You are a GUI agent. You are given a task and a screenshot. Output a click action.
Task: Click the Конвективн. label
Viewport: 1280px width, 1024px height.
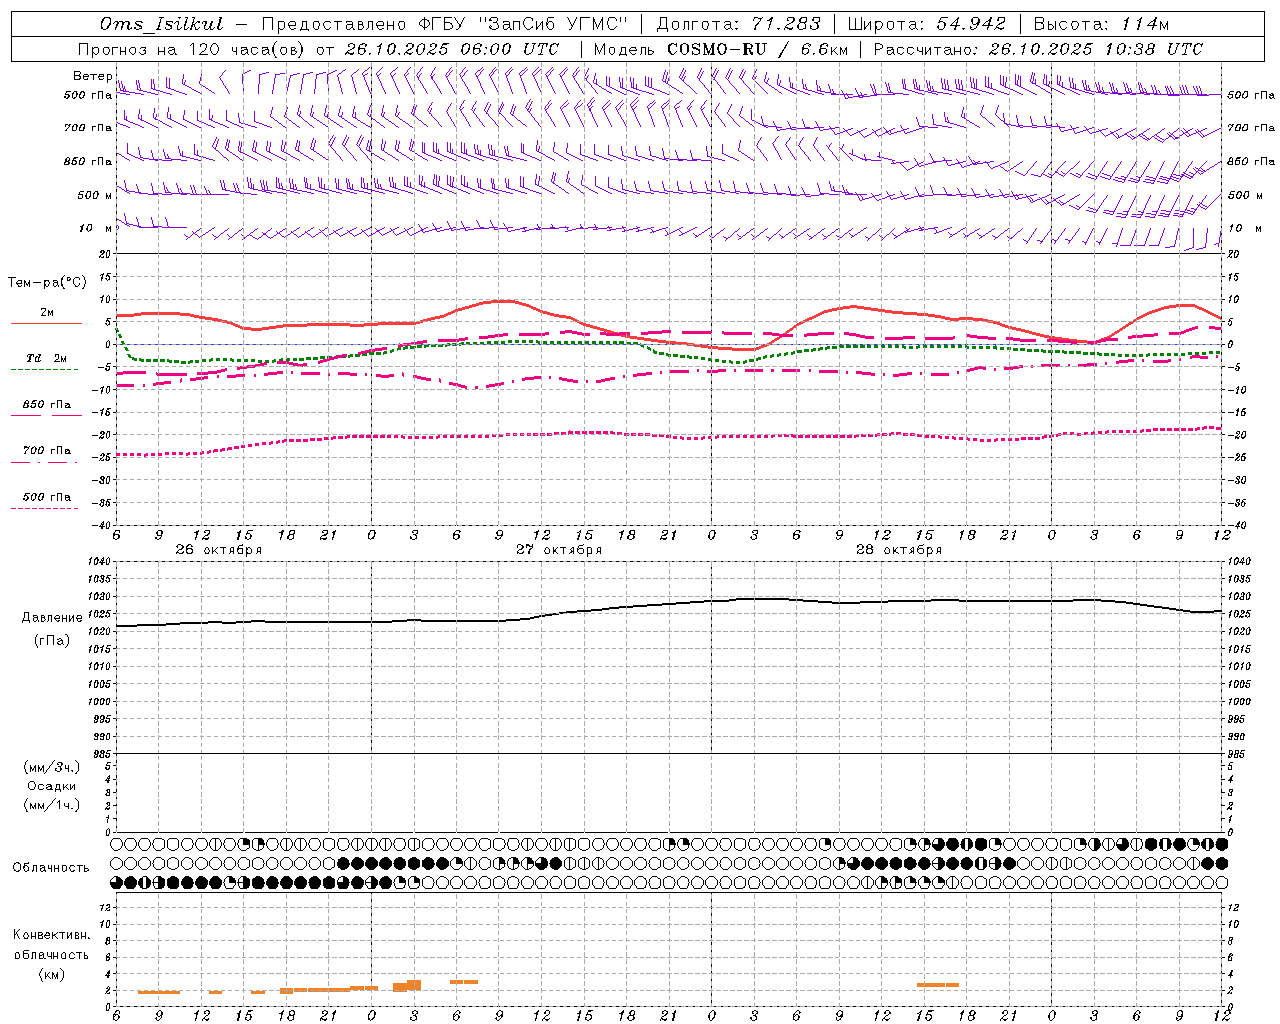[x=51, y=935]
